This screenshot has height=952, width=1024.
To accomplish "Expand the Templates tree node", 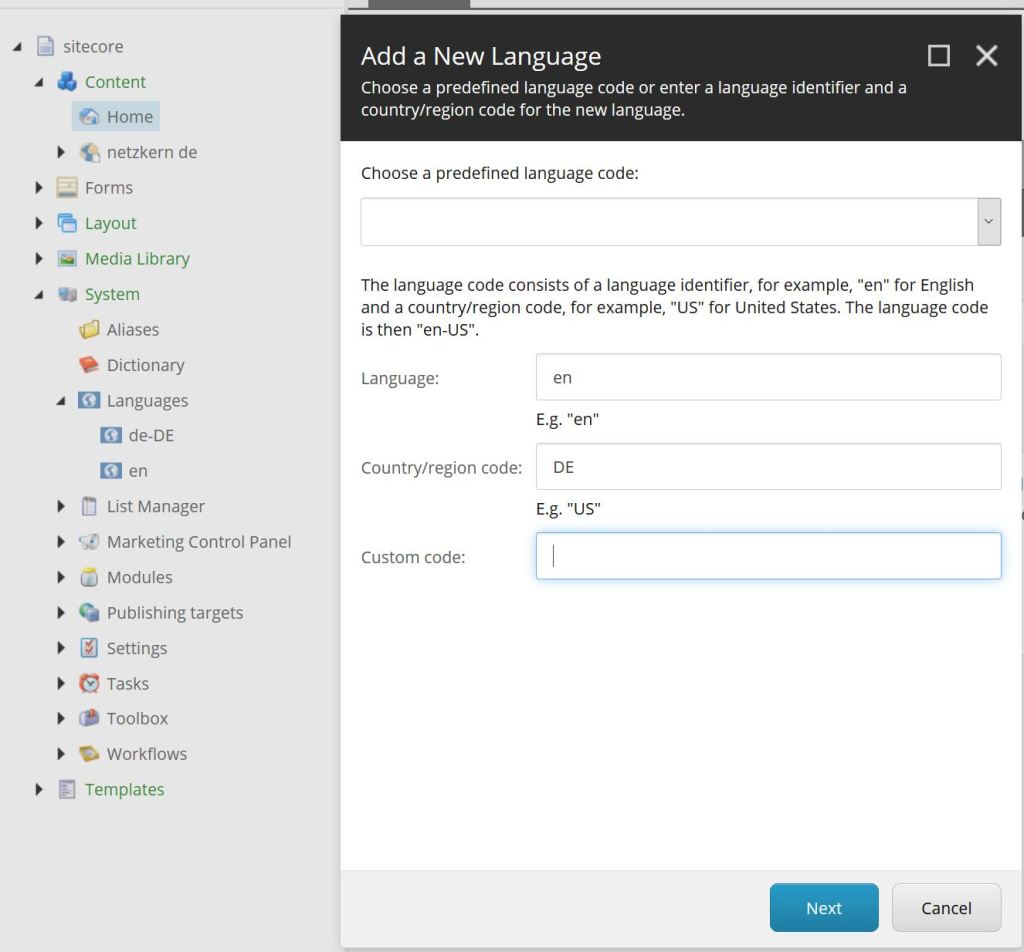I will pyautogui.click(x=39, y=790).
